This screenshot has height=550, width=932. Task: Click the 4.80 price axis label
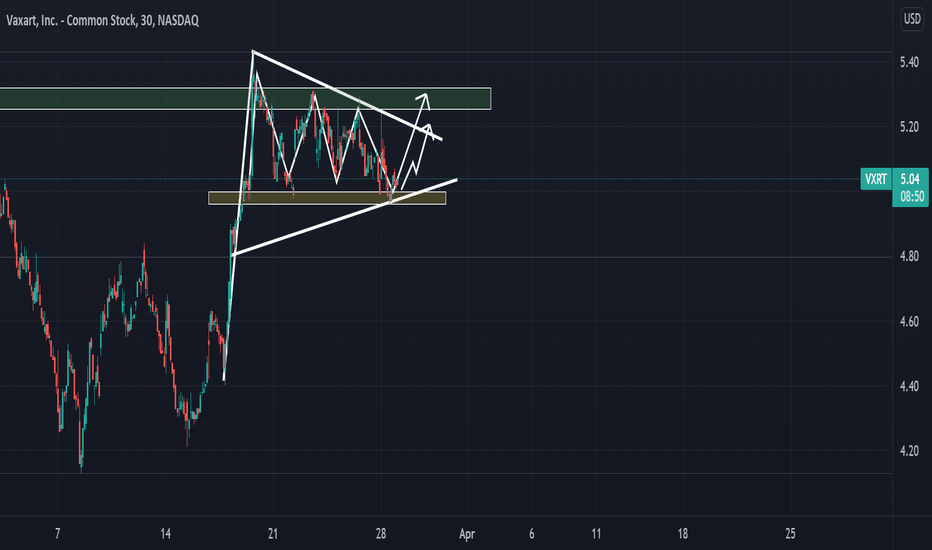click(x=909, y=256)
